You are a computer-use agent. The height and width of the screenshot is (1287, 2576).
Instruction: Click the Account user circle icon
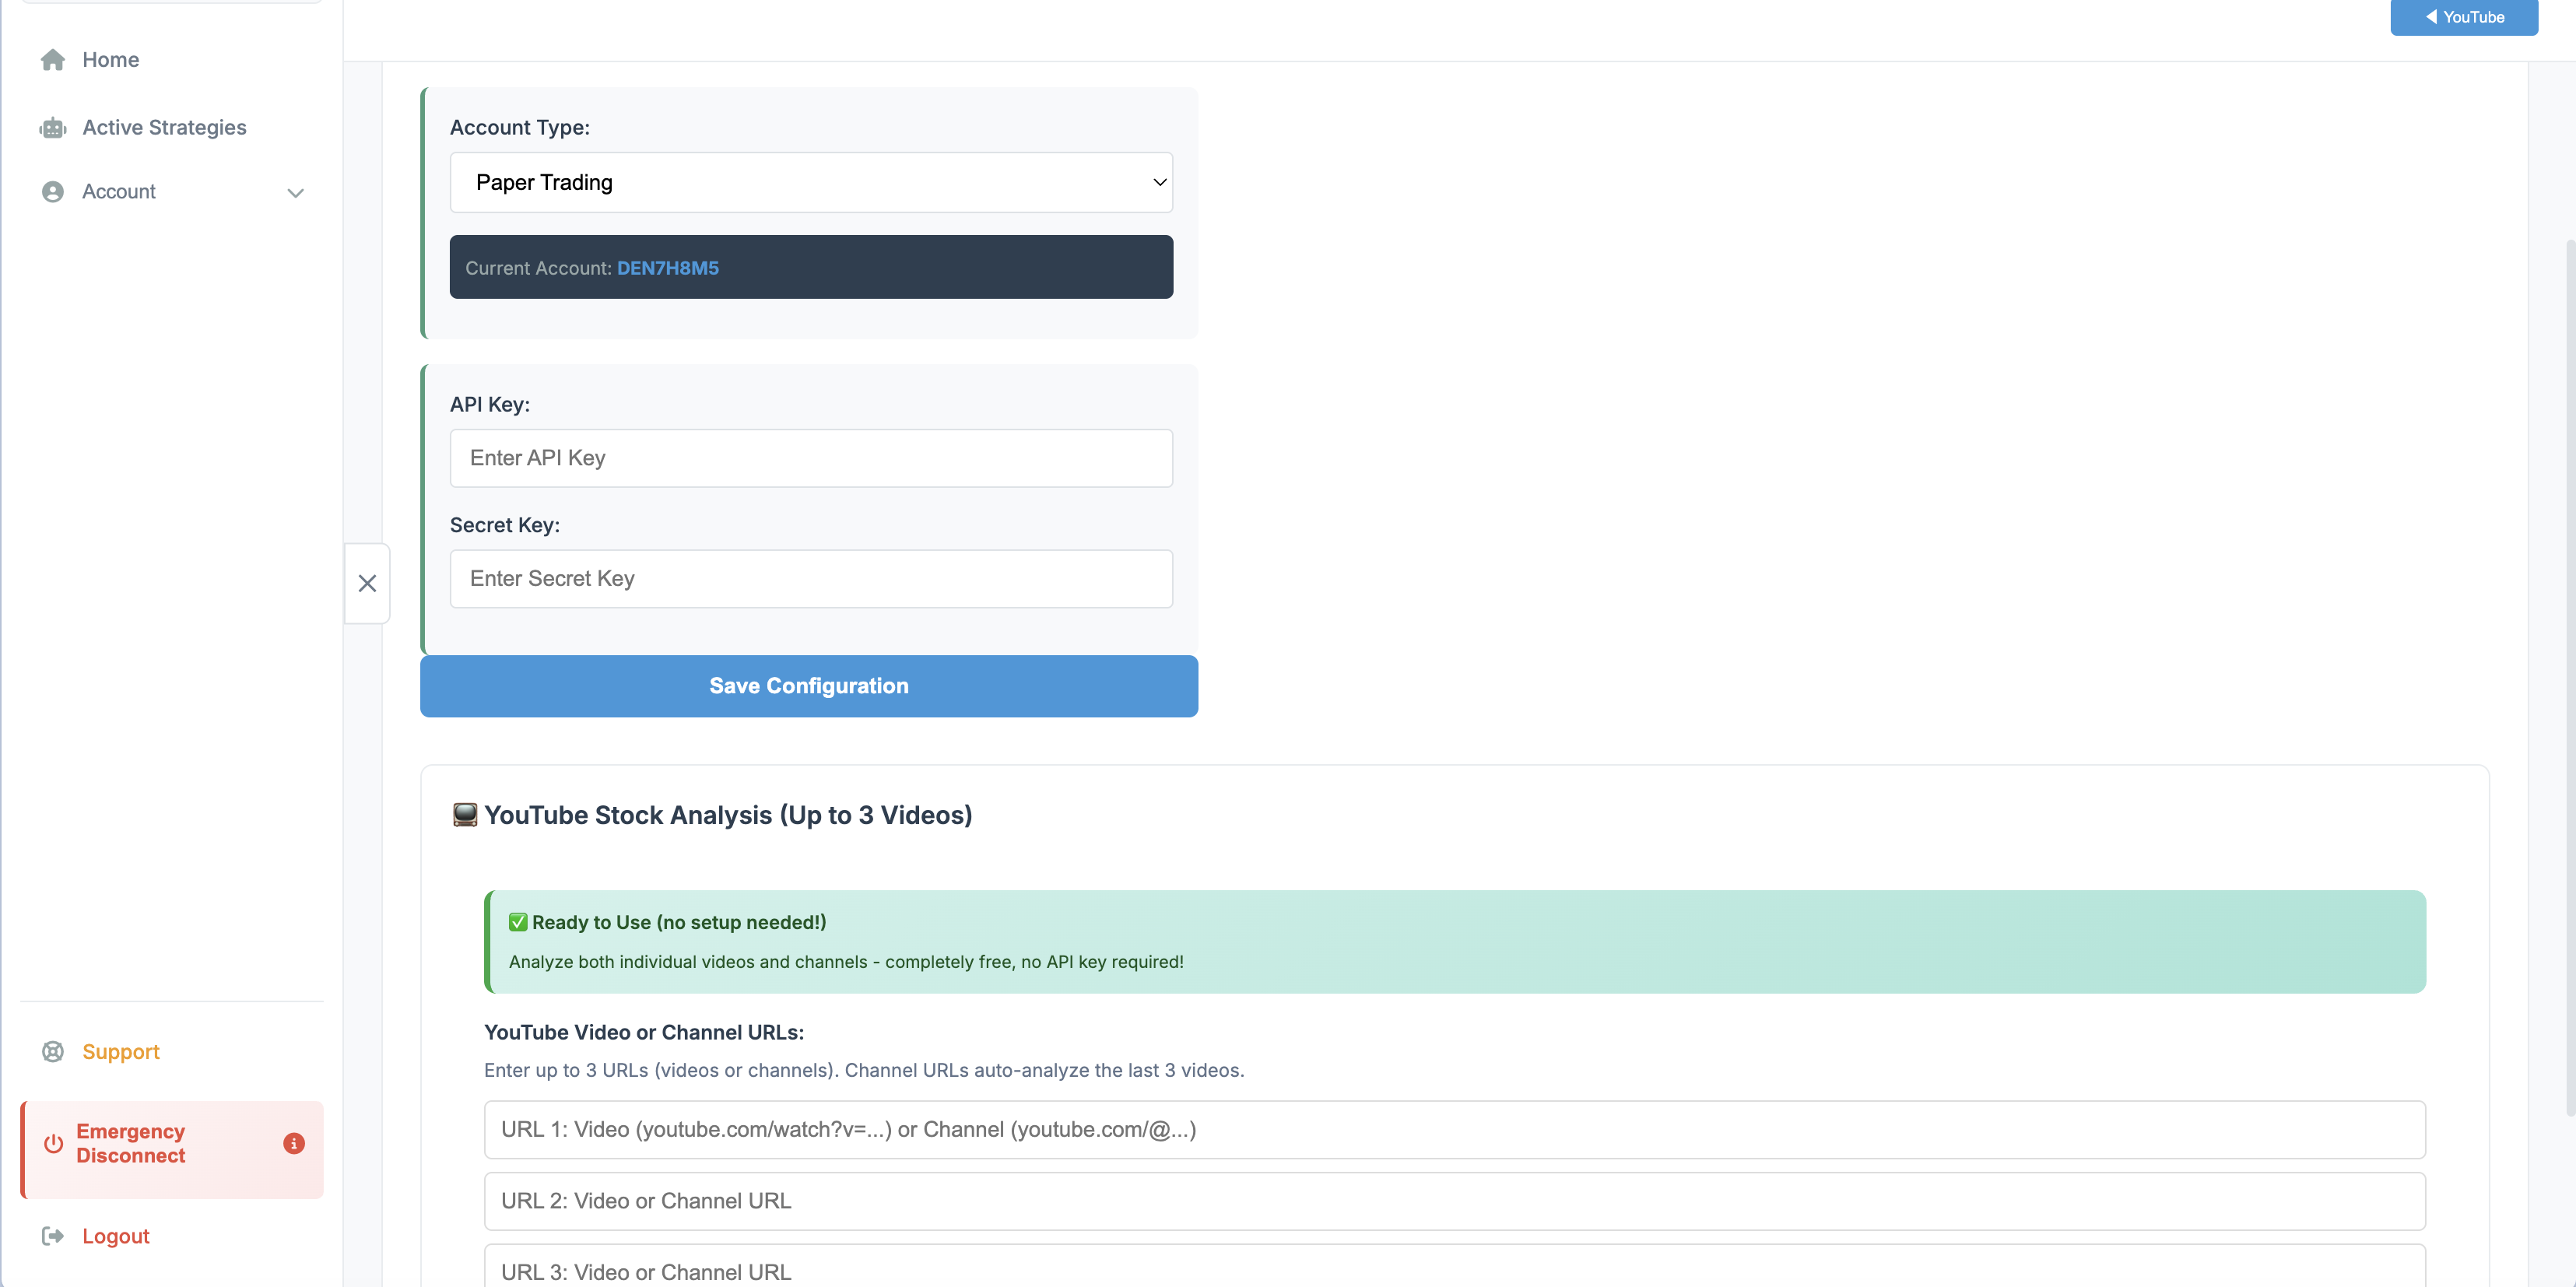[53, 192]
